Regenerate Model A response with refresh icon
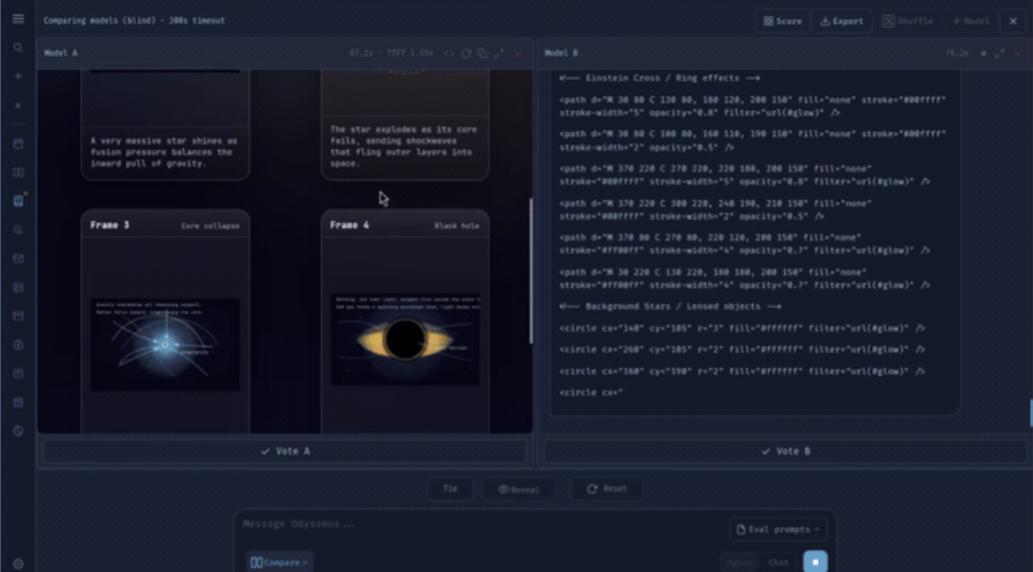This screenshot has height=572, width=1033. pyautogui.click(x=466, y=53)
